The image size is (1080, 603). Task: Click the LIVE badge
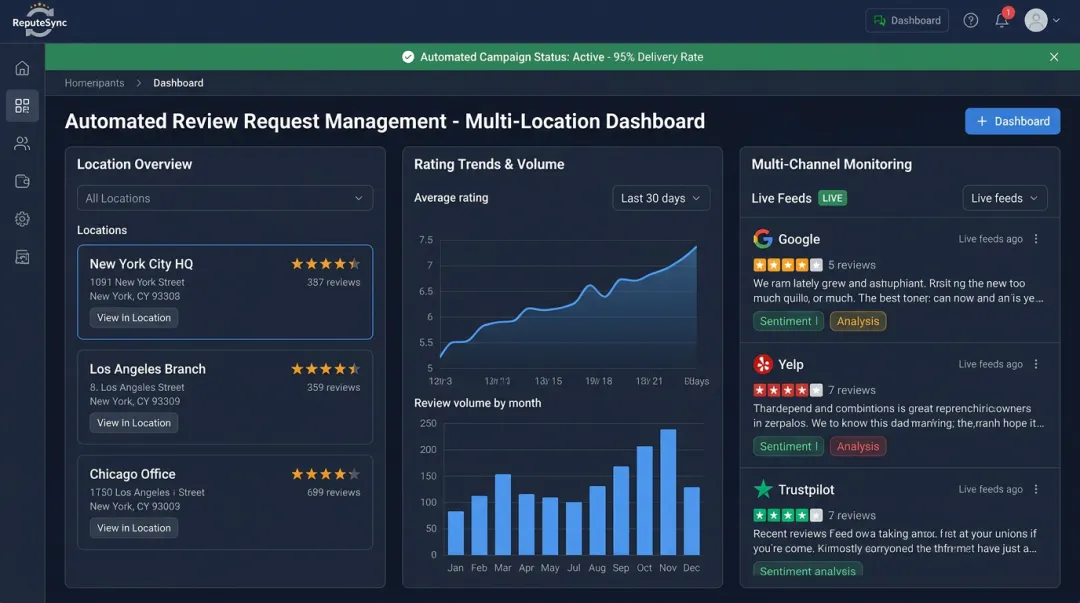point(832,198)
